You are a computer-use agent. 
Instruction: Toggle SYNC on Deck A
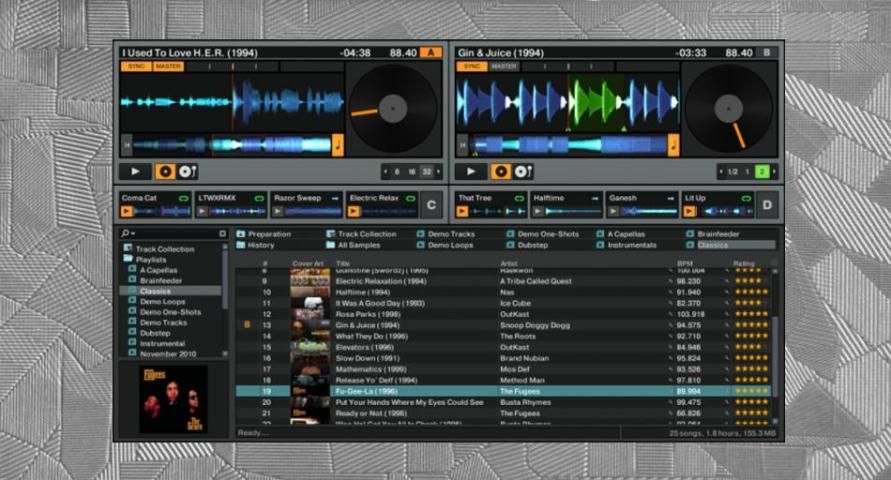[x=136, y=67]
